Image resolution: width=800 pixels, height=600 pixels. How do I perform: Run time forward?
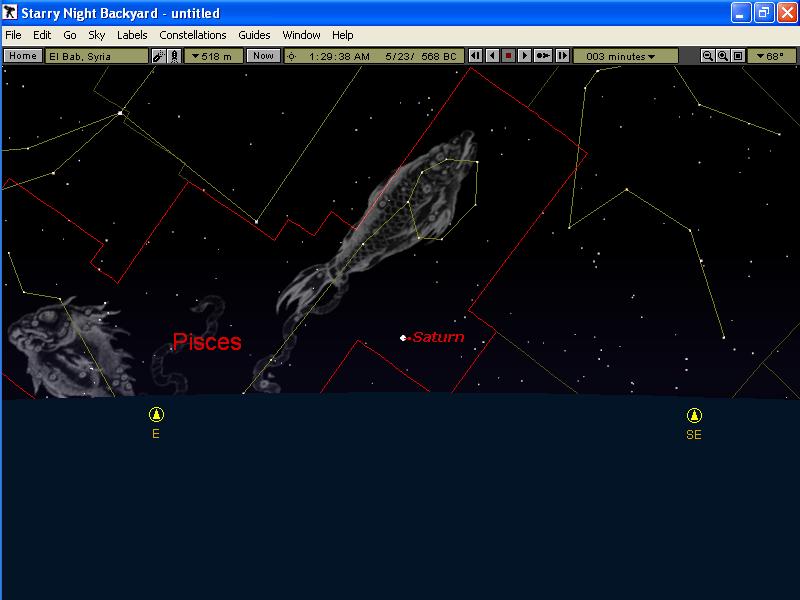524,56
